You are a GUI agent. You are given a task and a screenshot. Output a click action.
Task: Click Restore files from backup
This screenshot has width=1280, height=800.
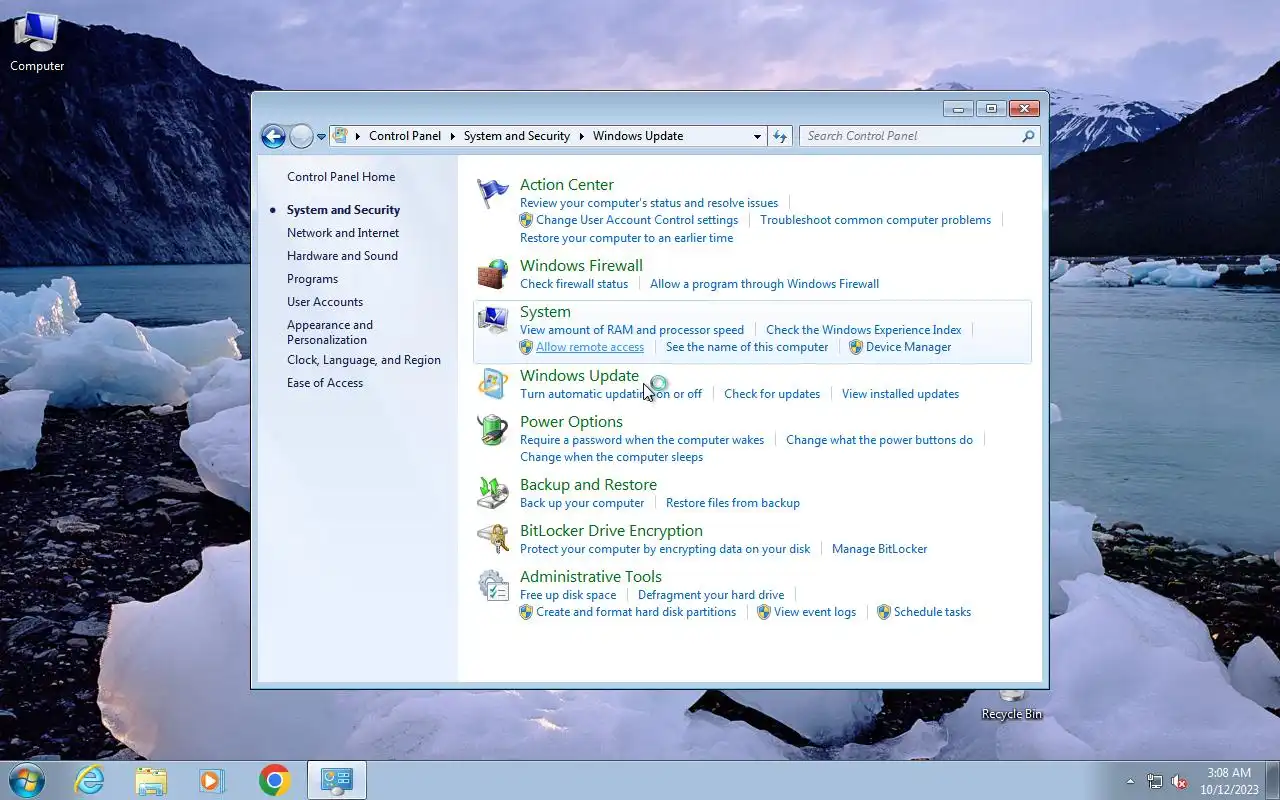(733, 503)
